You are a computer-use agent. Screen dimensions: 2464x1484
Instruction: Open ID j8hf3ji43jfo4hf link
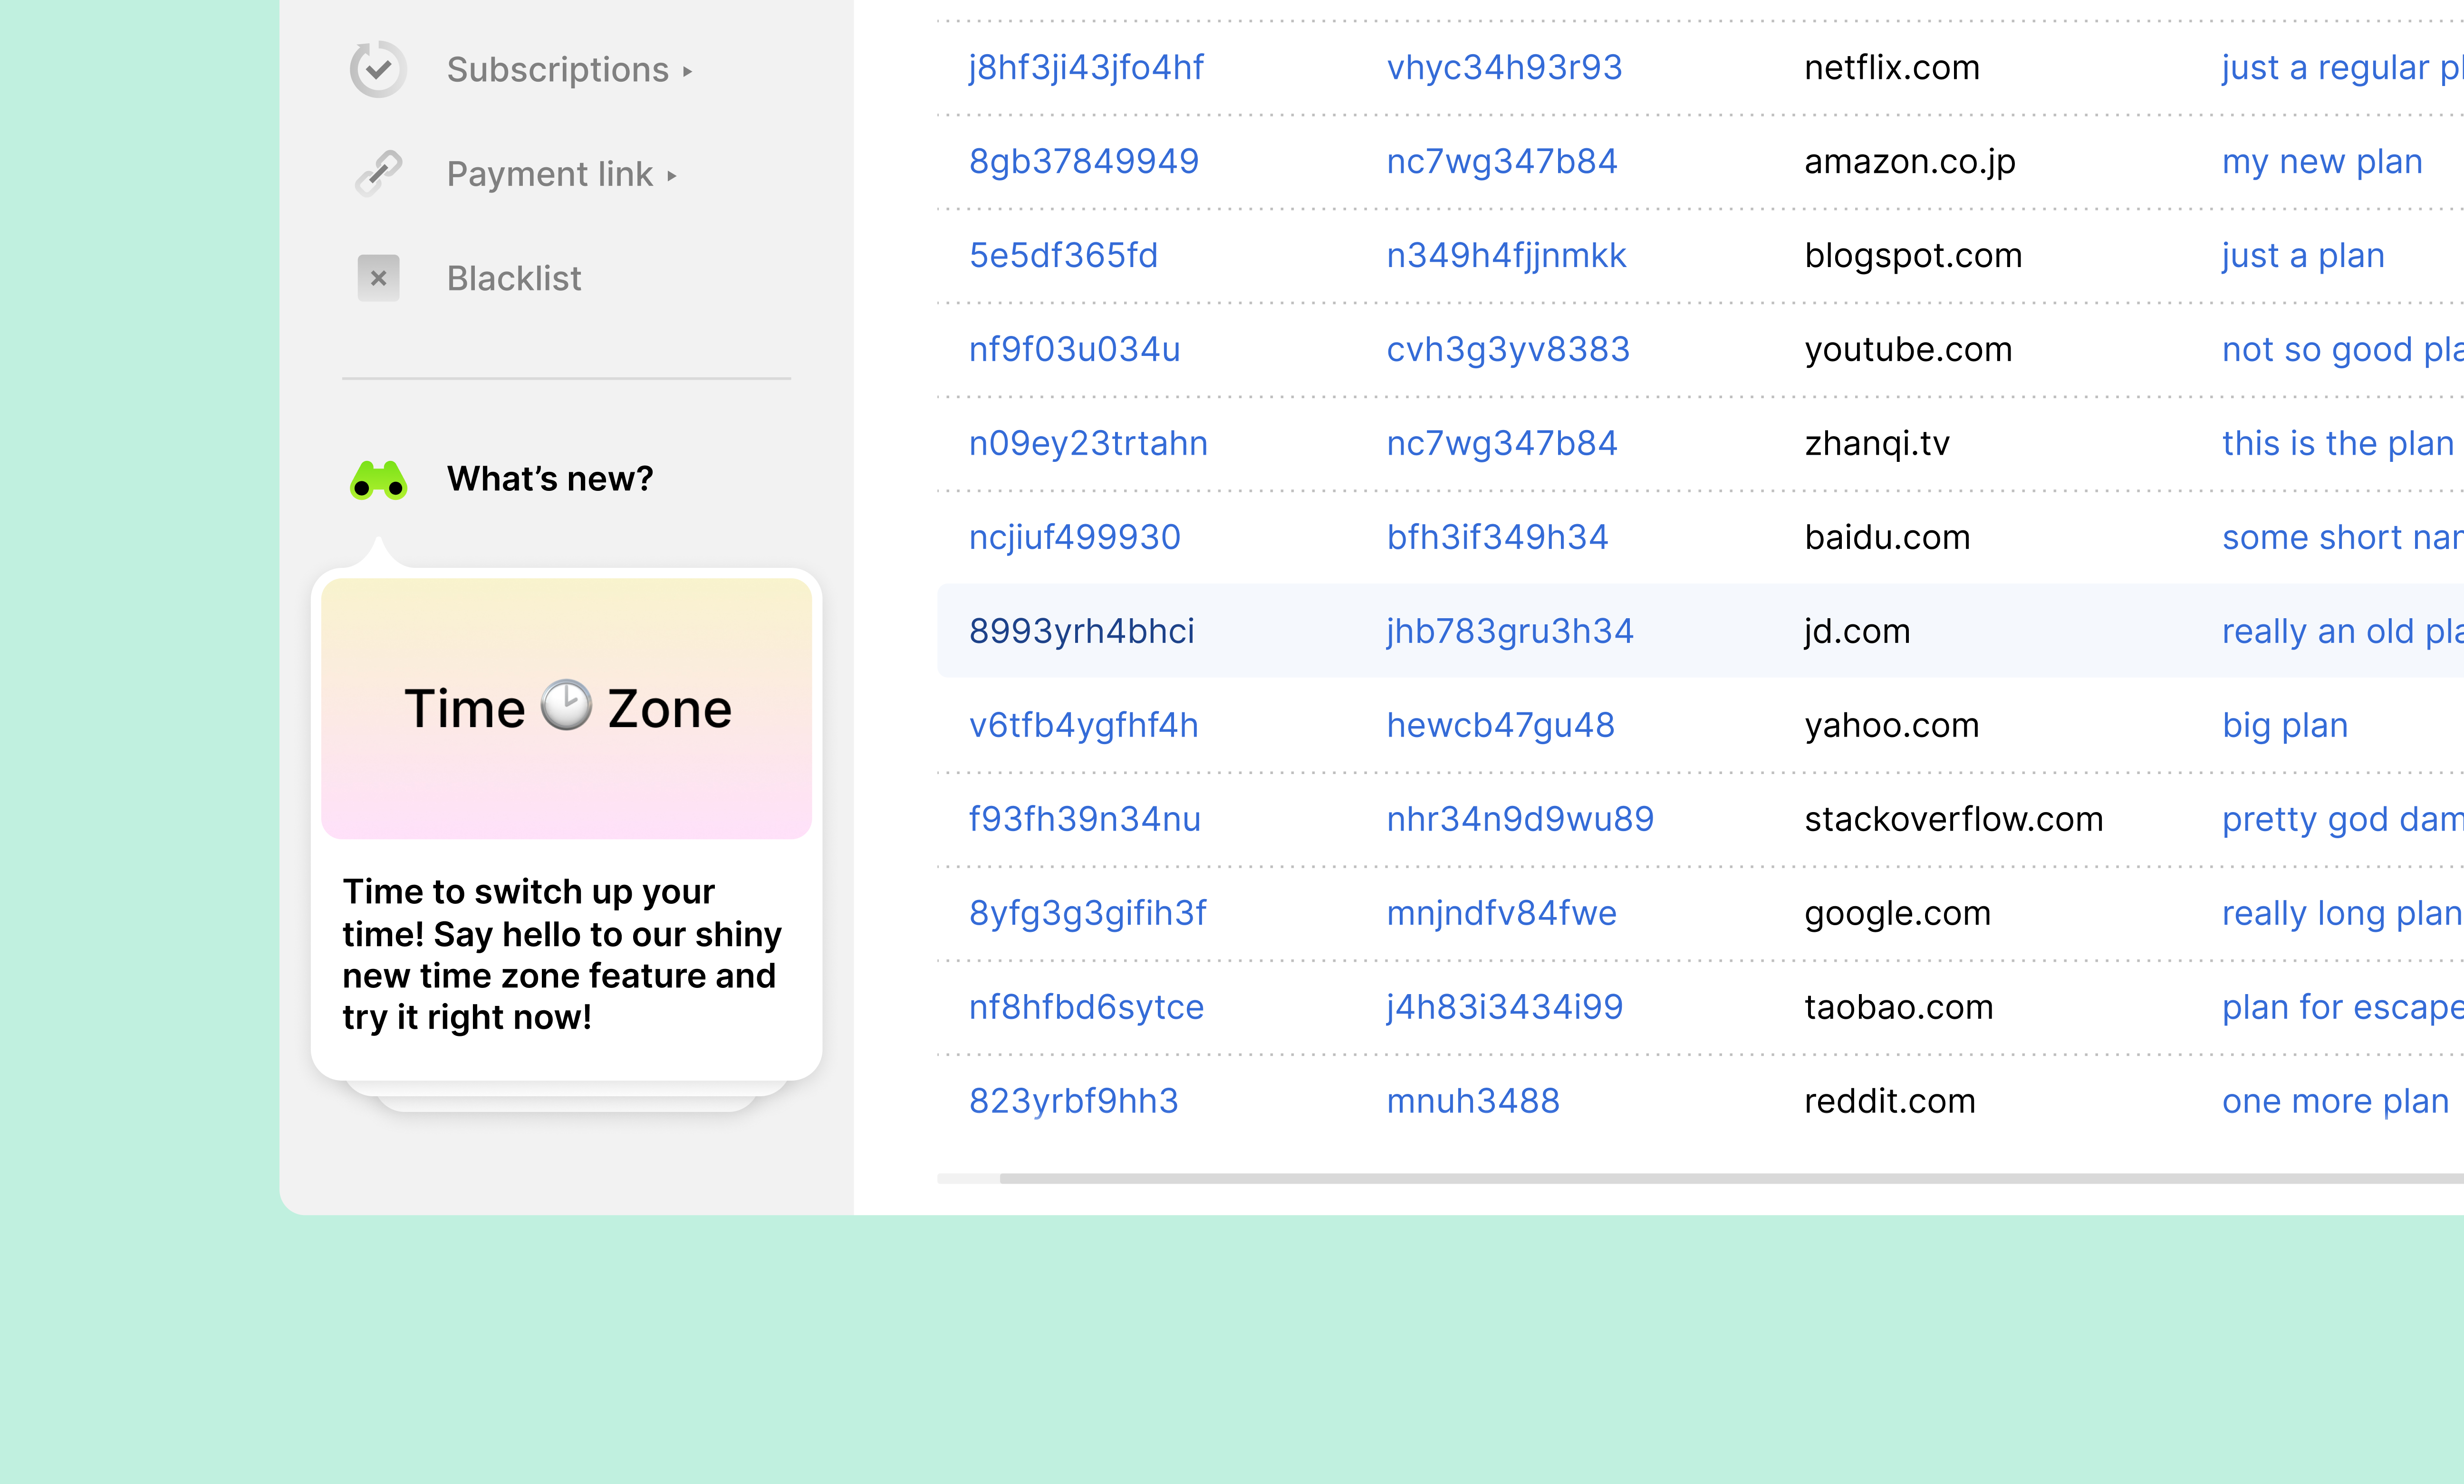(1086, 67)
